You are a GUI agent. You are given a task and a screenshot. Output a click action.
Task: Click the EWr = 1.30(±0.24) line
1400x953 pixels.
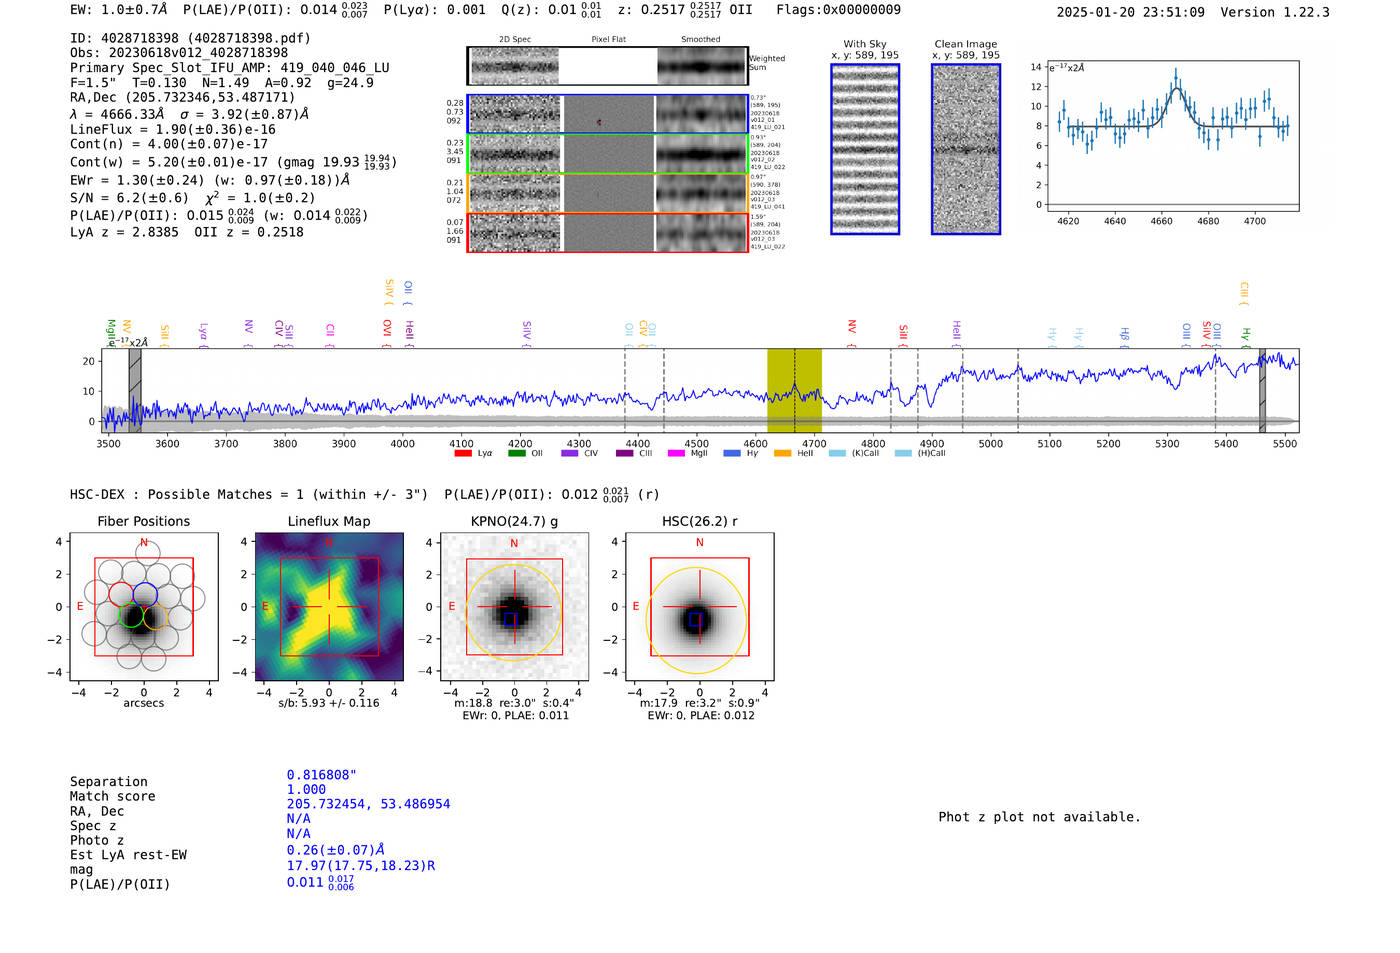(x=210, y=180)
